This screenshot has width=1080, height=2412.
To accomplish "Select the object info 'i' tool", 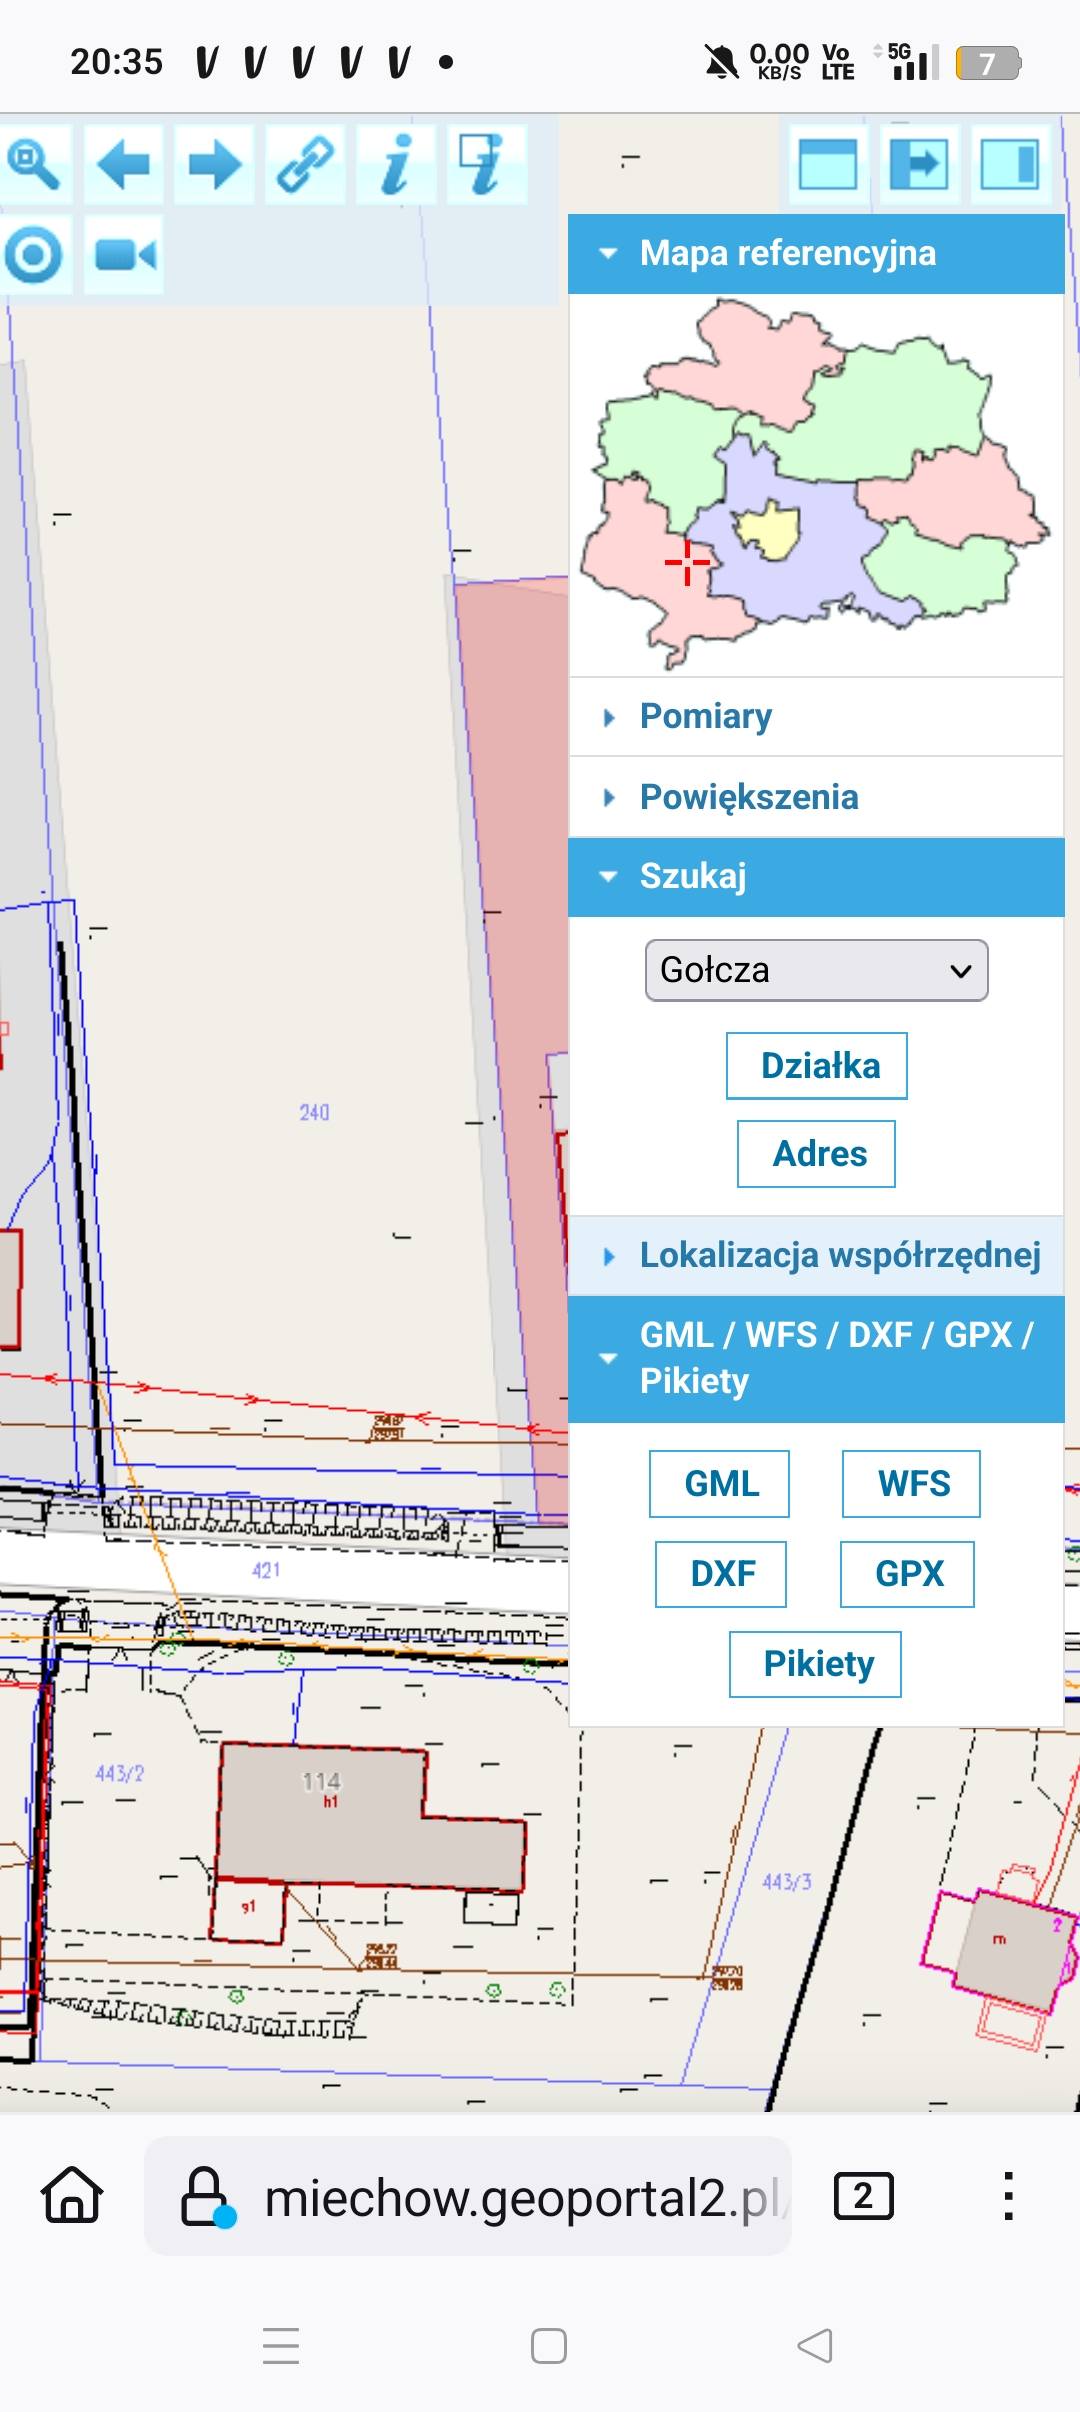I will tap(396, 165).
